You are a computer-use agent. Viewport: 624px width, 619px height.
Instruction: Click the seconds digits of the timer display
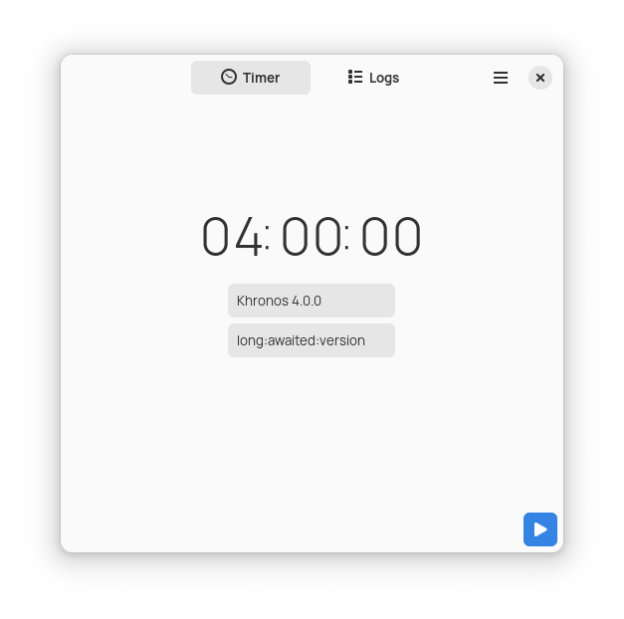(391, 236)
